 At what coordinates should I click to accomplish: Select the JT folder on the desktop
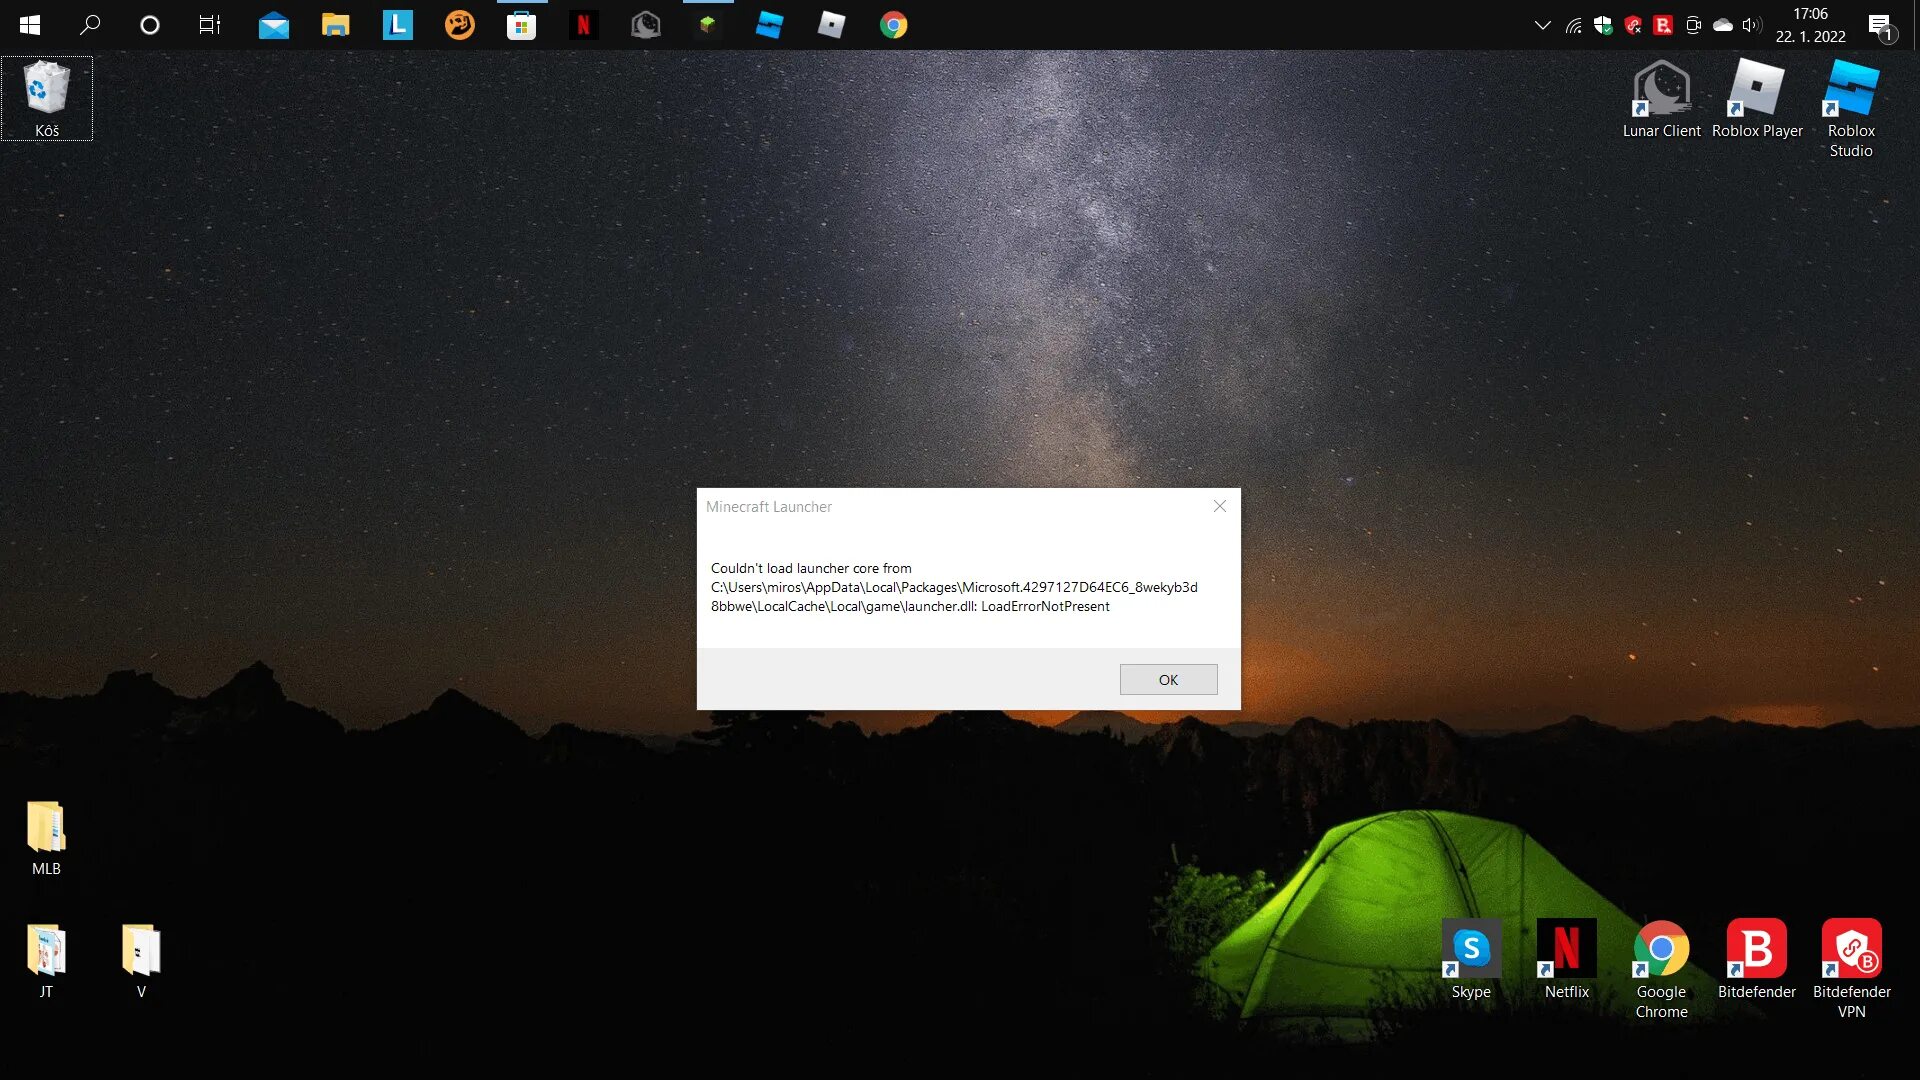tap(46, 961)
